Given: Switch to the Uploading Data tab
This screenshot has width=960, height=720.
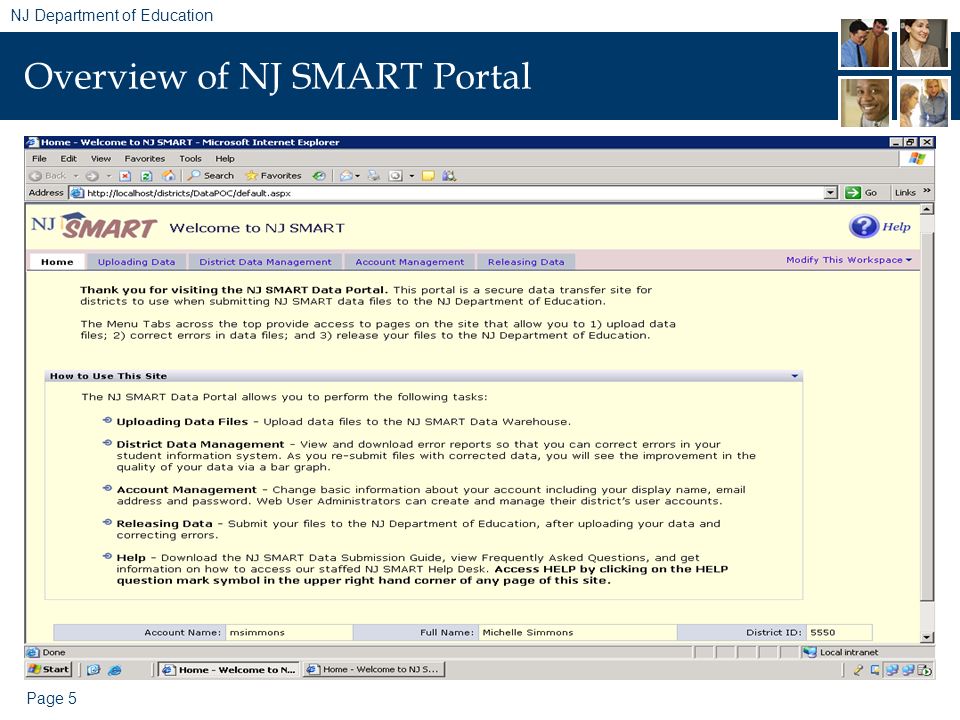Looking at the screenshot, I should (x=137, y=262).
